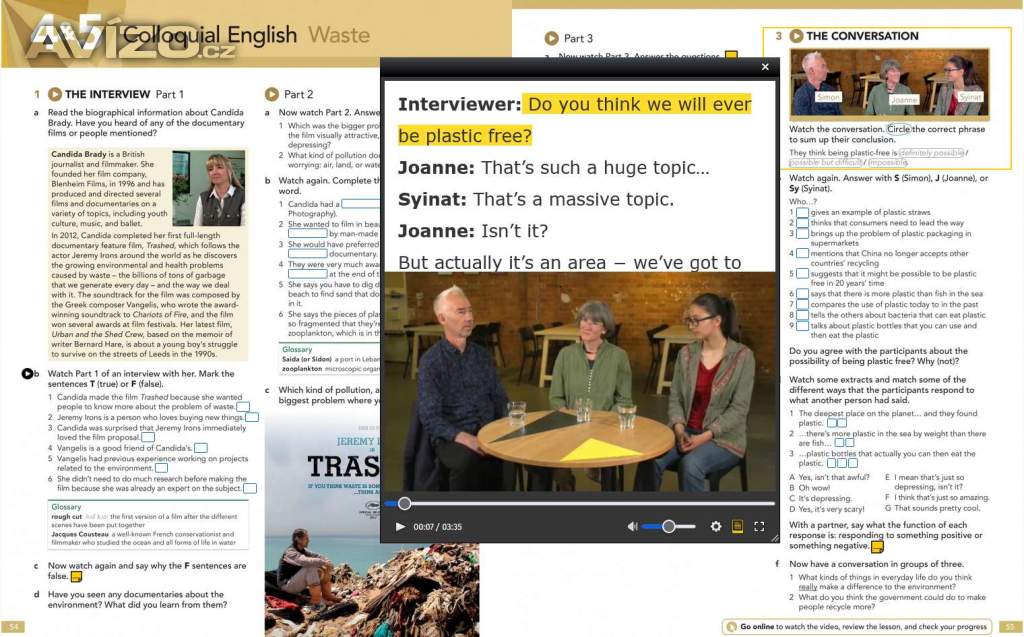Select answer box for 'gives an example of plastic straws'
Image resolution: width=1024 pixels, height=637 pixels.
(802, 212)
